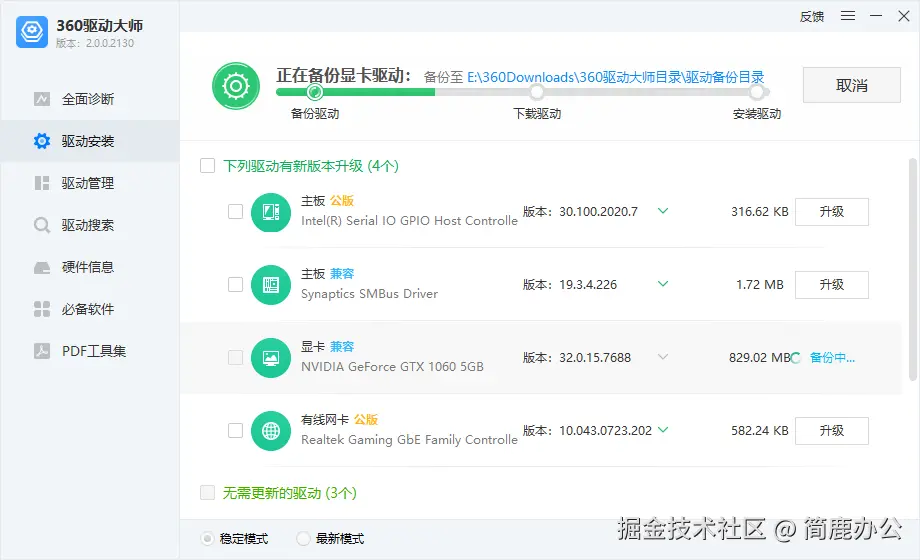
Task: Check the Intel Serial IO GPIO driver checkbox
Action: tap(235, 211)
